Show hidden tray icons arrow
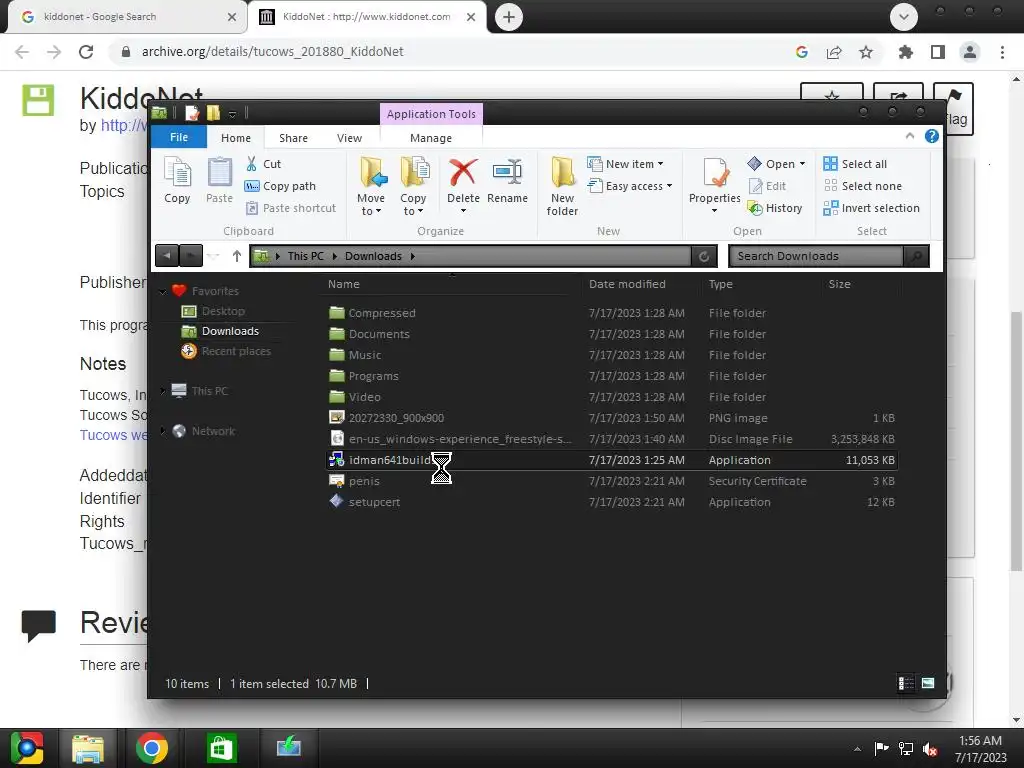 857,750
